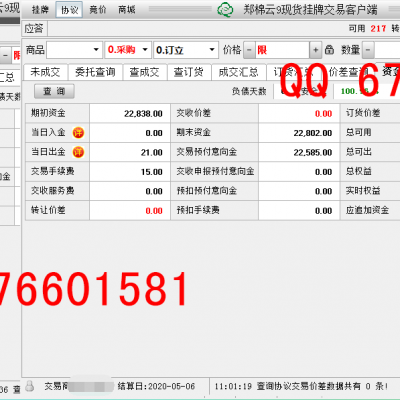The width and height of the screenshot is (400, 400).
Task: Select the 交易手续费 value 15.00
Action: pos(152,172)
